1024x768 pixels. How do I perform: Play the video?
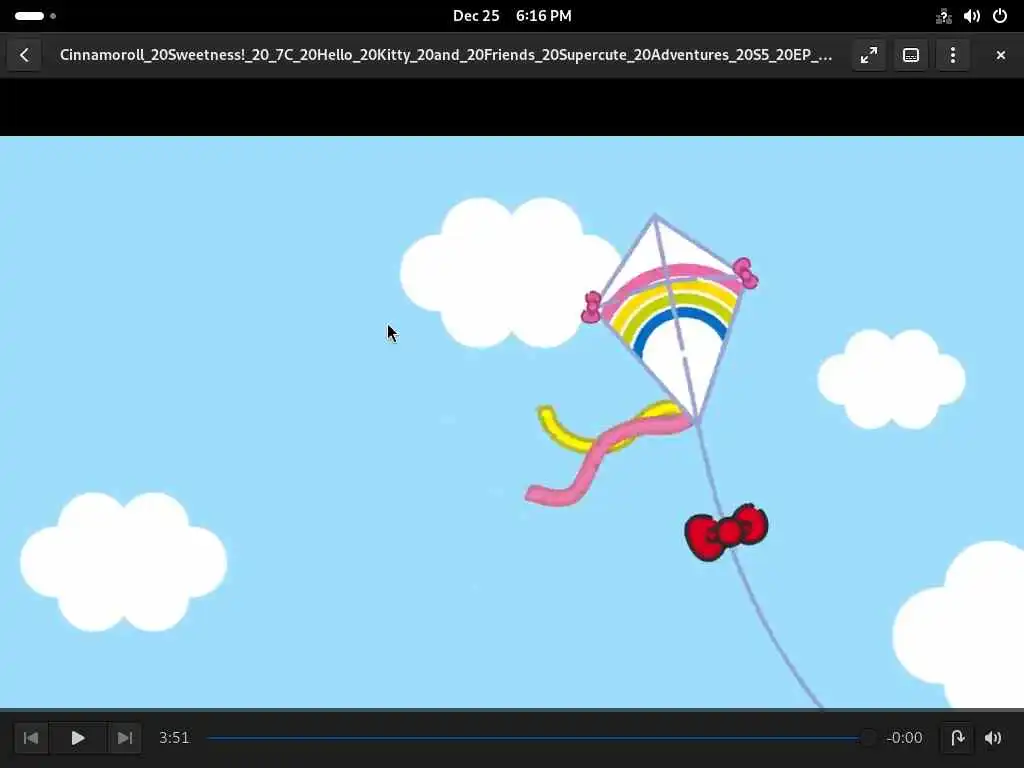pyautogui.click(x=78, y=738)
